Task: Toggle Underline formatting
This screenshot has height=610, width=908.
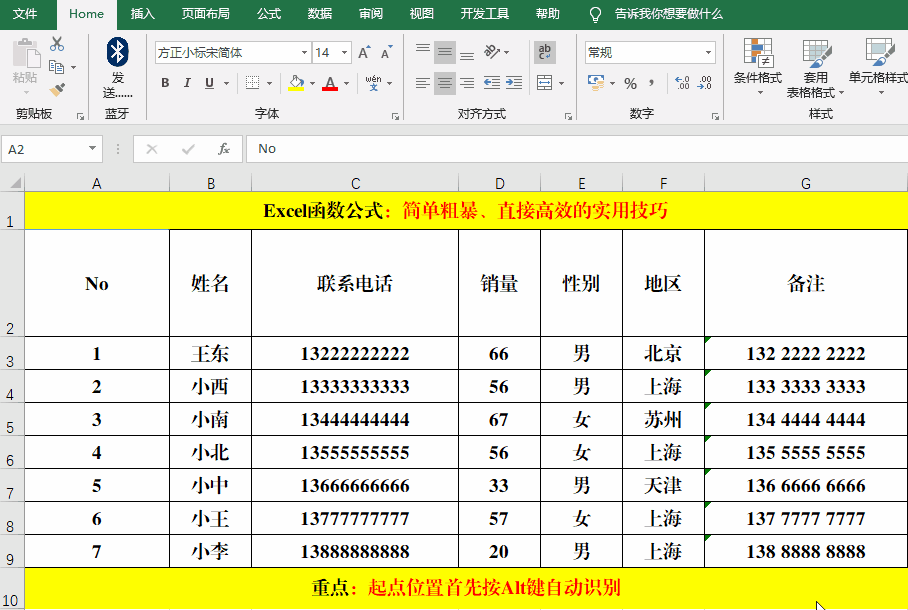Action: click(209, 83)
